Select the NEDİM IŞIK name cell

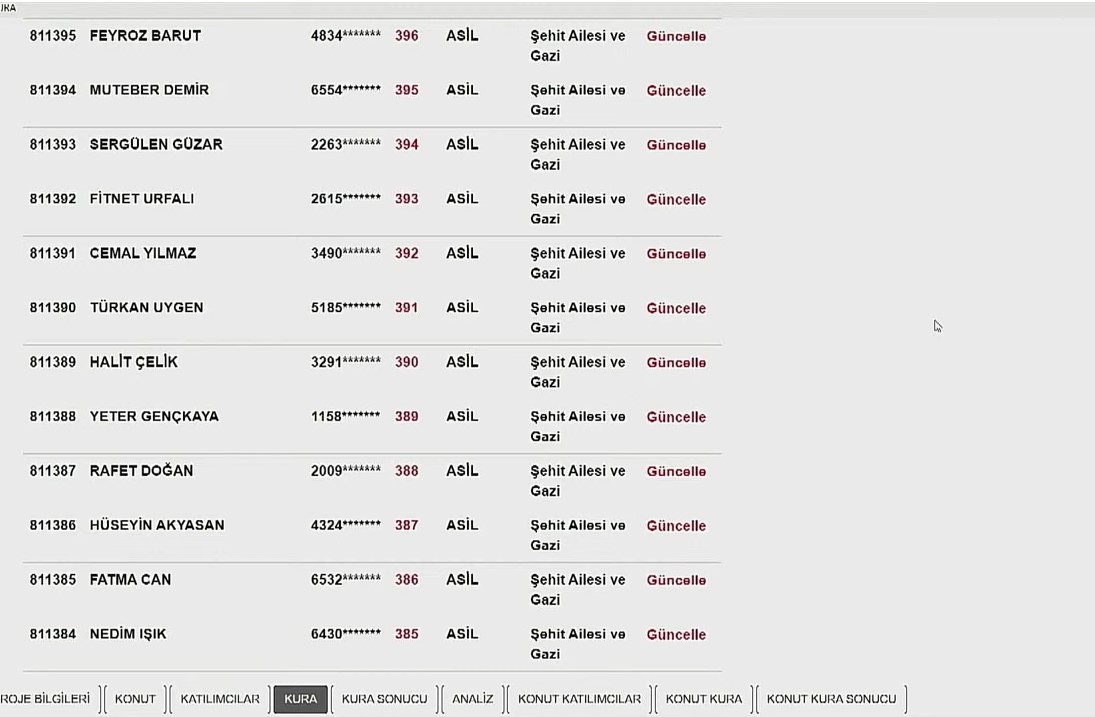tap(128, 634)
